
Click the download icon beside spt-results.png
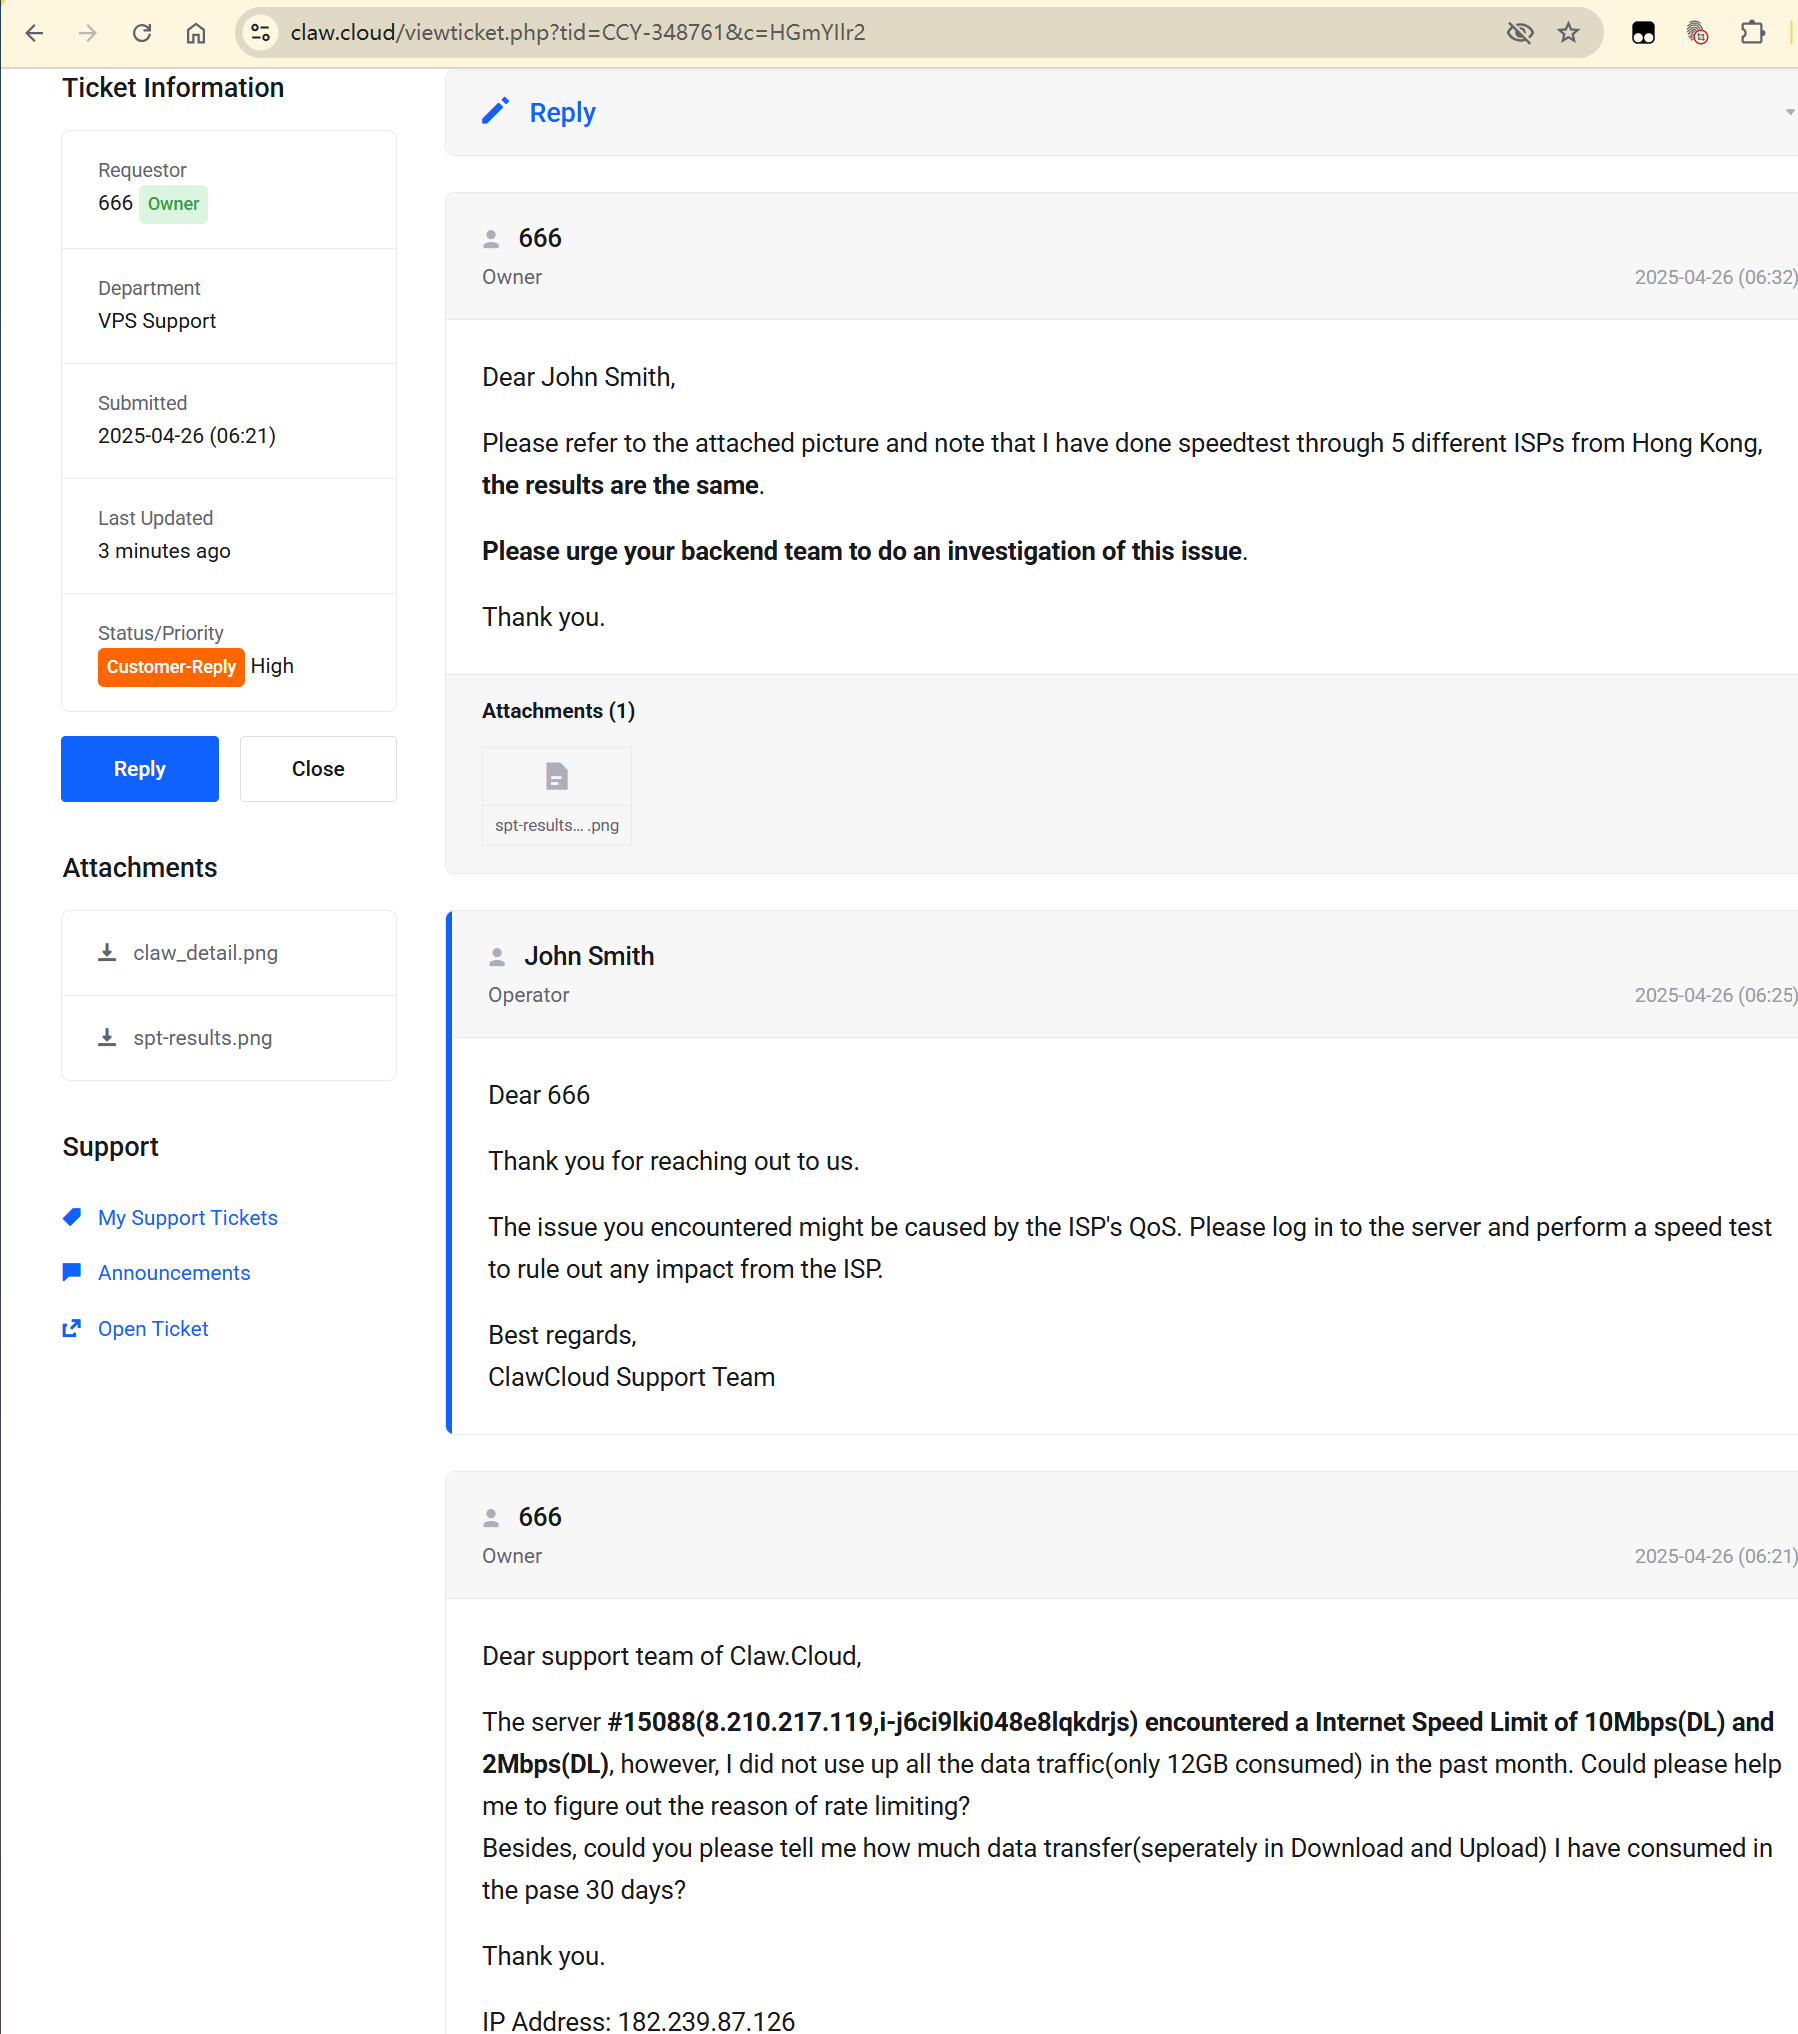pos(107,1037)
